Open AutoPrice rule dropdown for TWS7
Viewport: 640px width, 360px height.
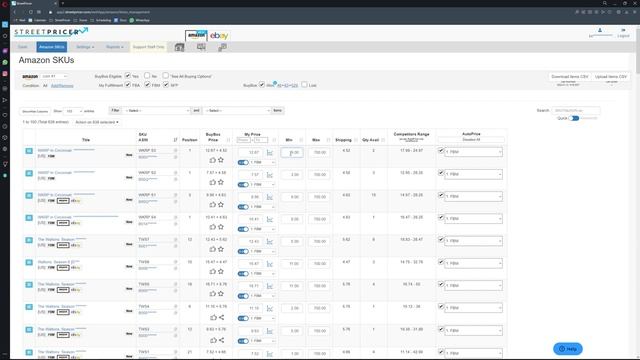click(473, 241)
